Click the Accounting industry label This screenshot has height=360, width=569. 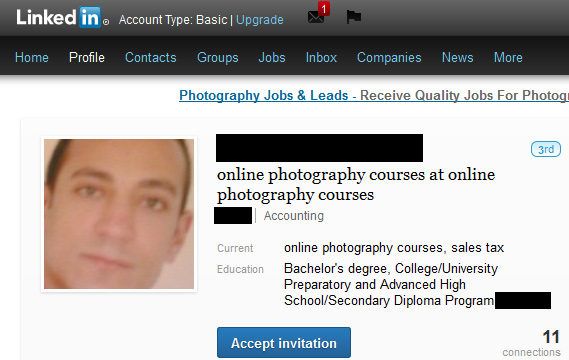point(294,216)
